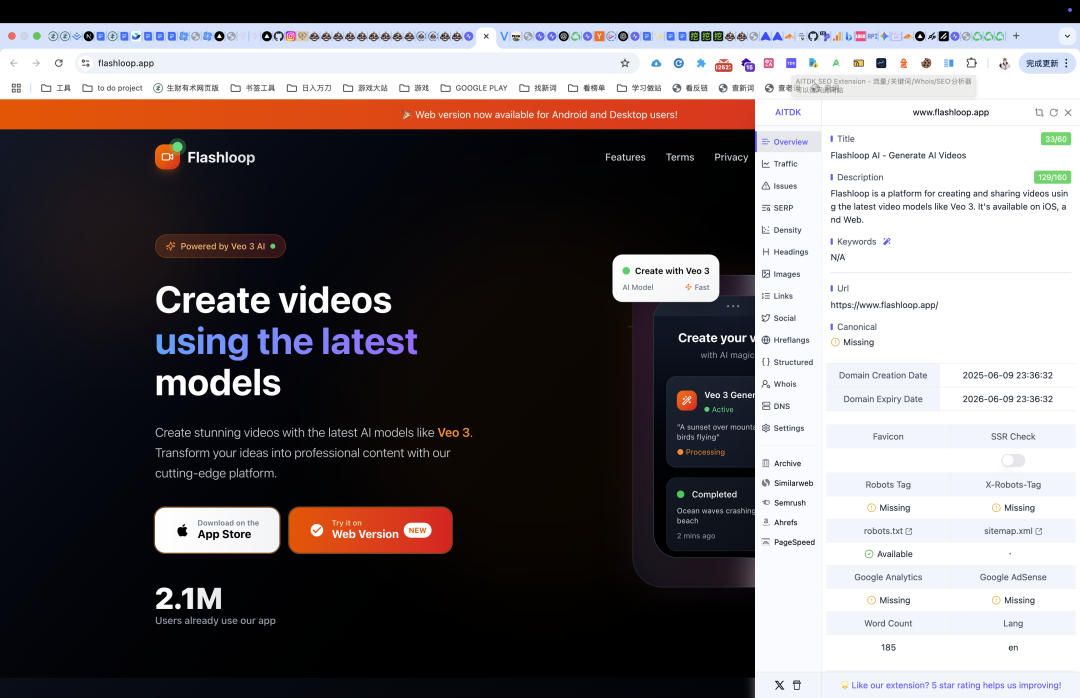The width and height of the screenshot is (1080, 698).
Task: Click the AITDK panel expand window icon
Action: click(1039, 112)
